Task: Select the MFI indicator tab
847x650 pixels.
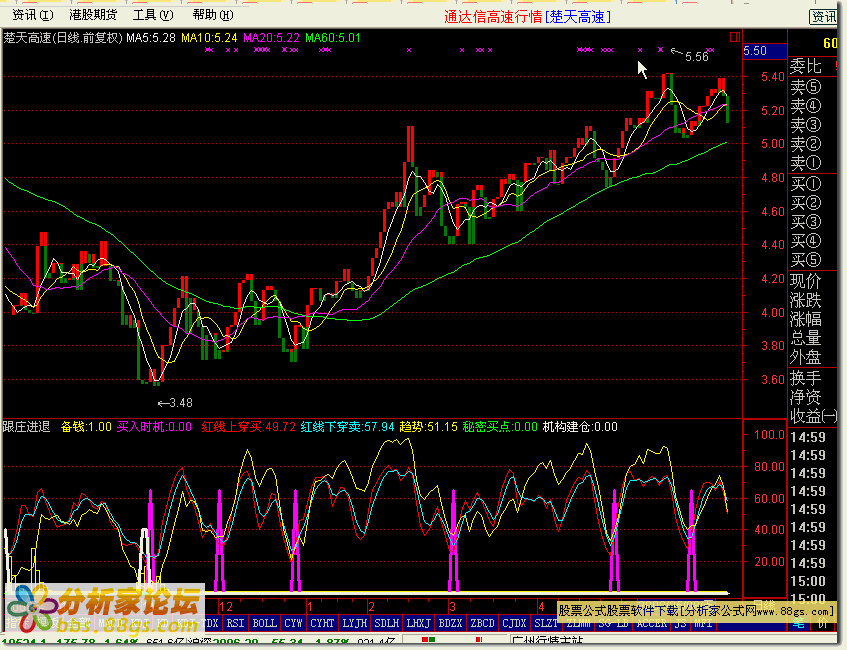Action: coord(703,624)
